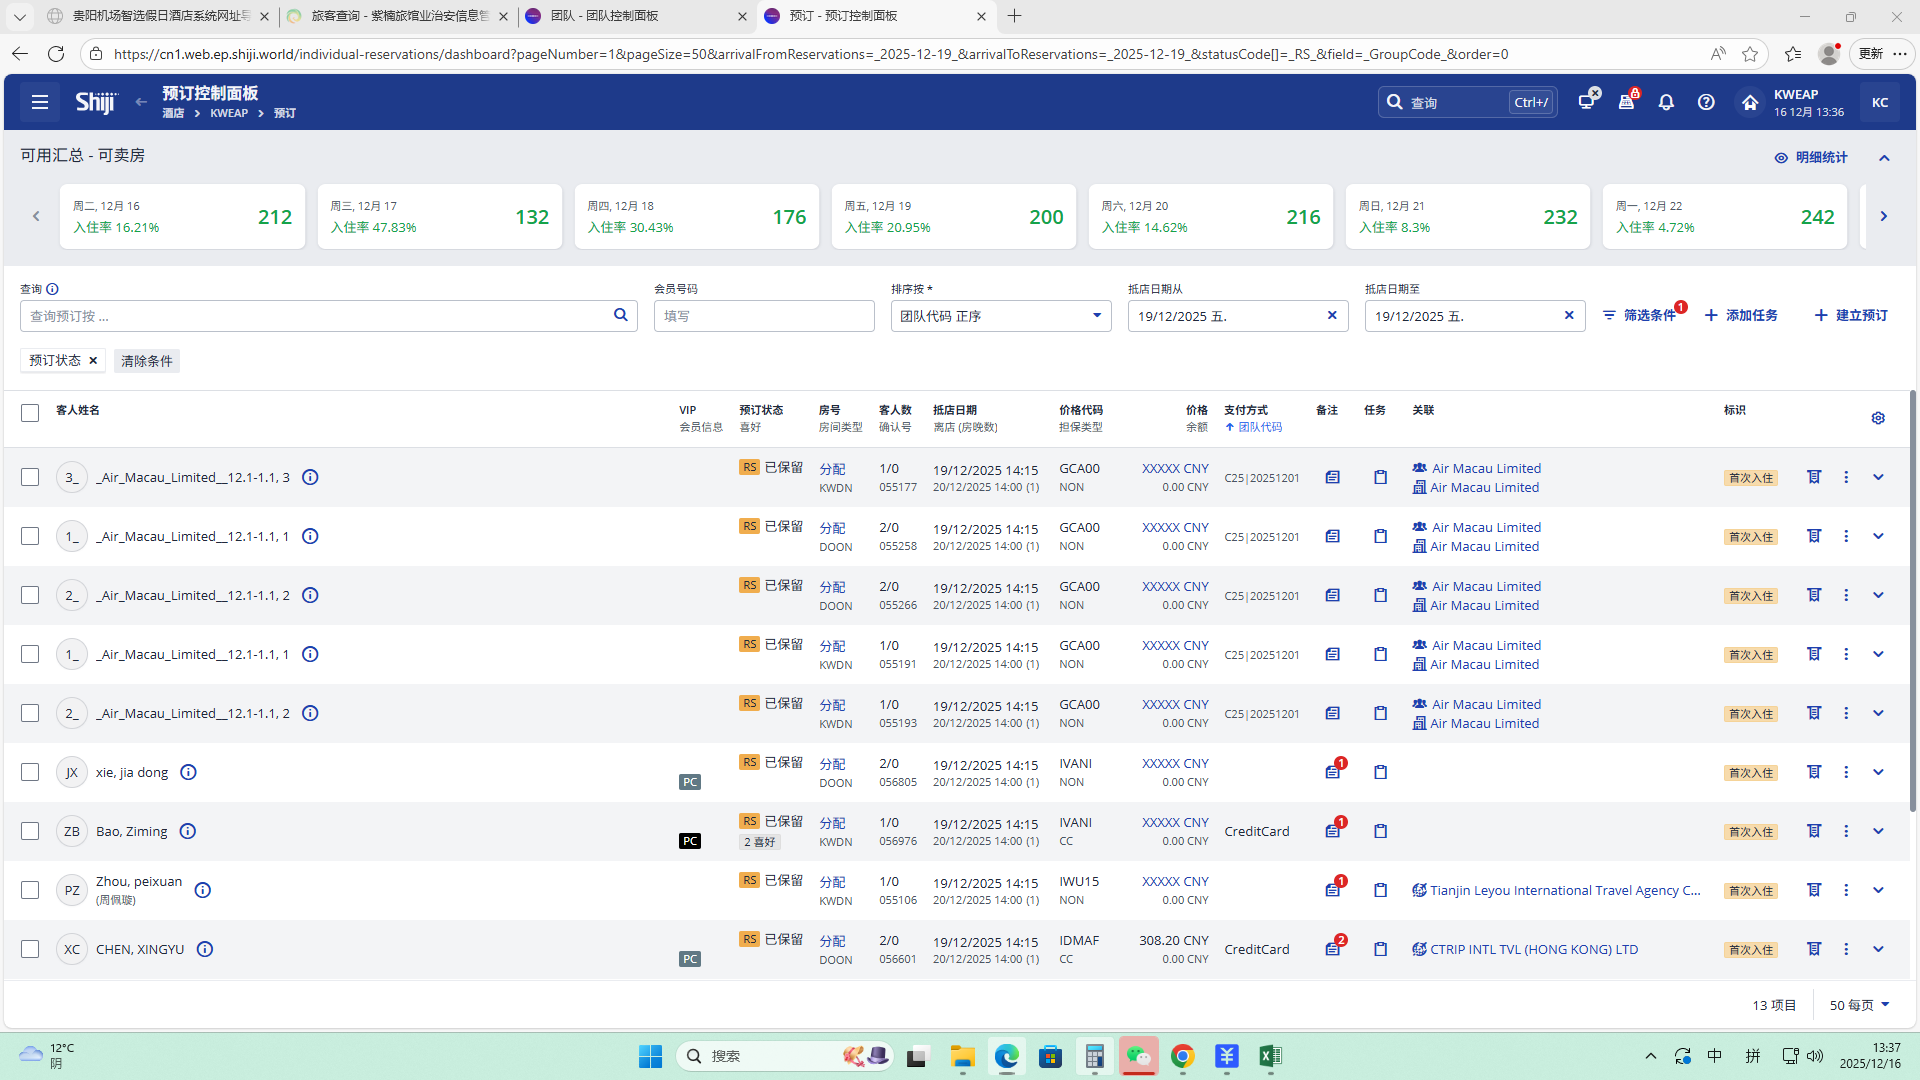Click the 建立预订 button

point(1851,315)
